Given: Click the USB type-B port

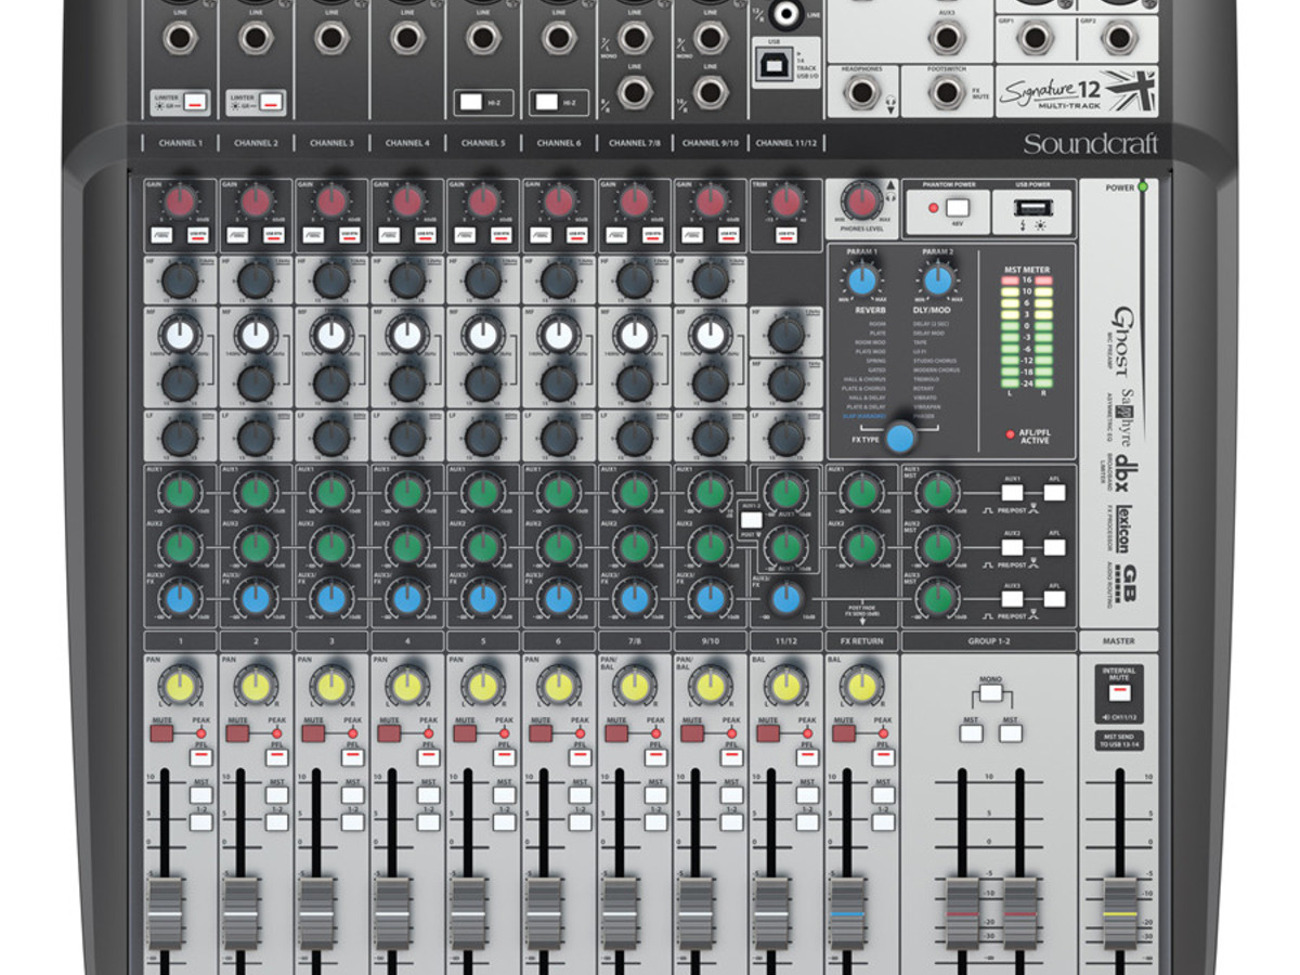Looking at the screenshot, I should (x=773, y=63).
